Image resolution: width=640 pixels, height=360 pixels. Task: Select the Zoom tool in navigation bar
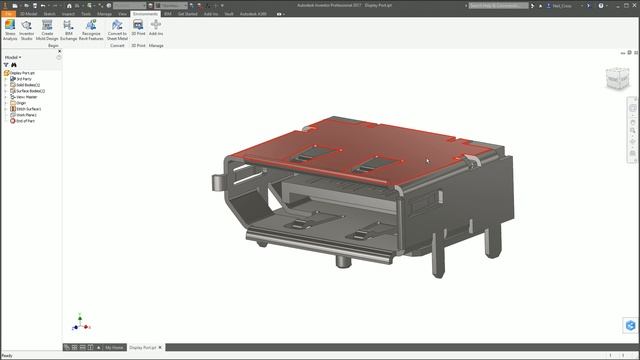click(633, 131)
